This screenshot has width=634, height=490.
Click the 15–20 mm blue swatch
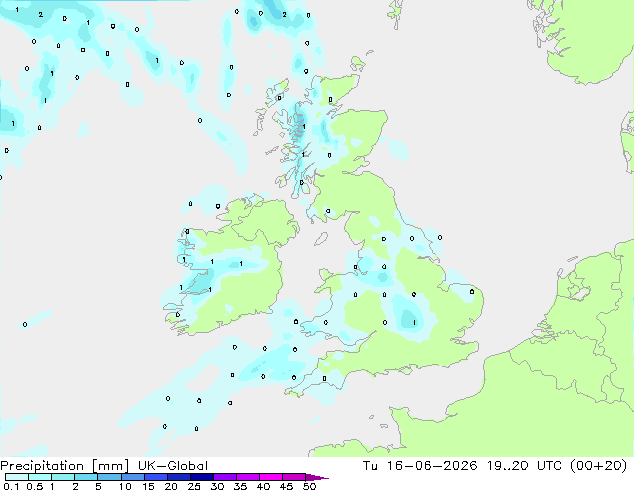156,477
